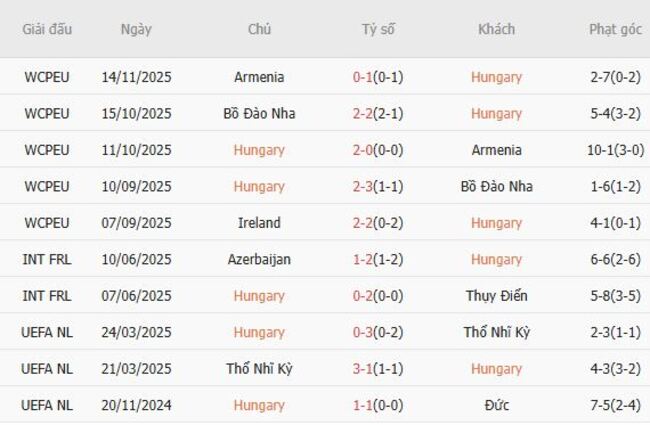650x425 pixels.
Task: Click the 3-1(1-1) score link
Action: [x=378, y=368]
